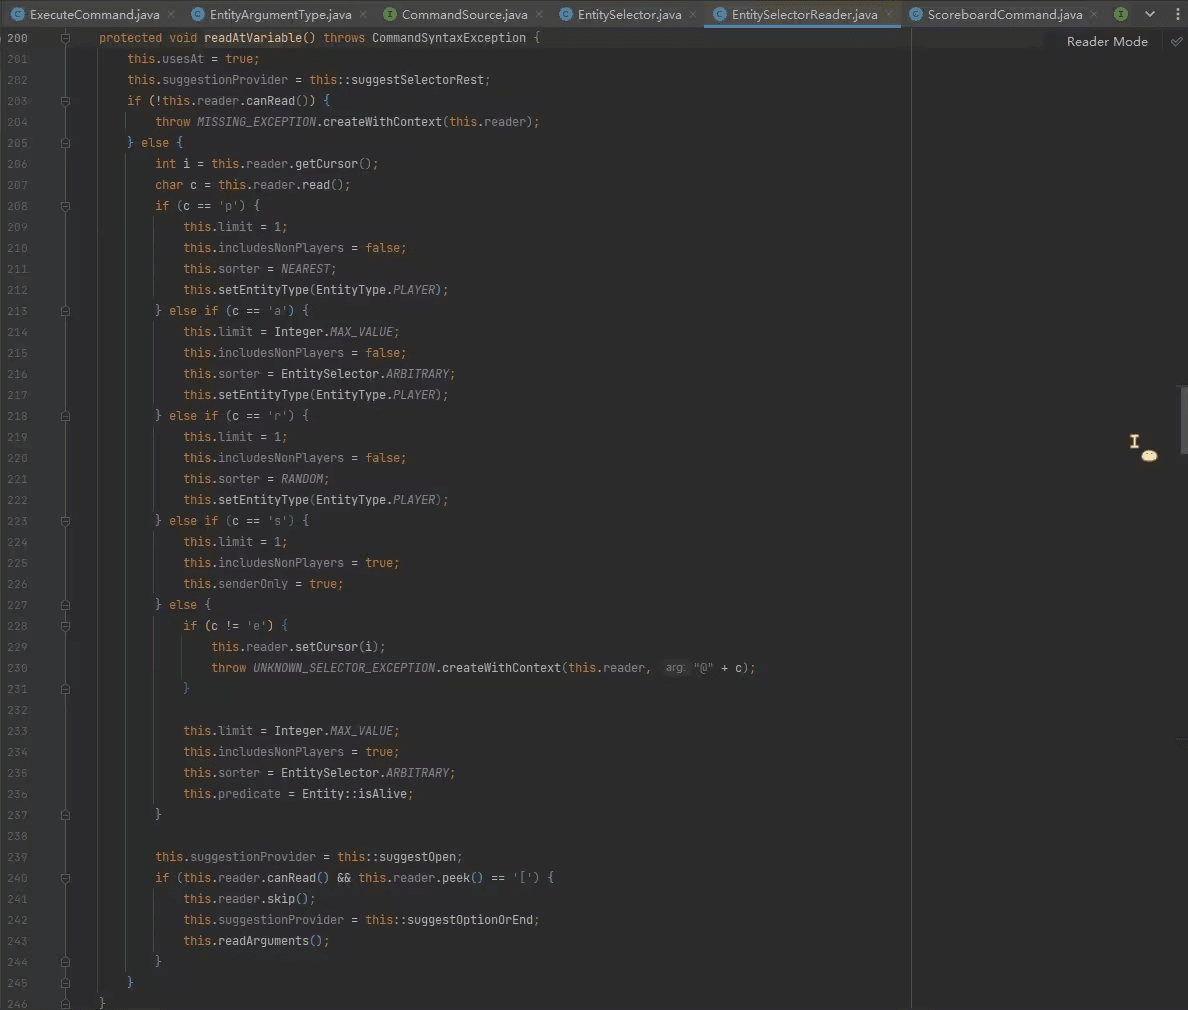The image size is (1188, 1010).
Task: Switch to the ExecuteCommand.java tab
Action: [94, 14]
